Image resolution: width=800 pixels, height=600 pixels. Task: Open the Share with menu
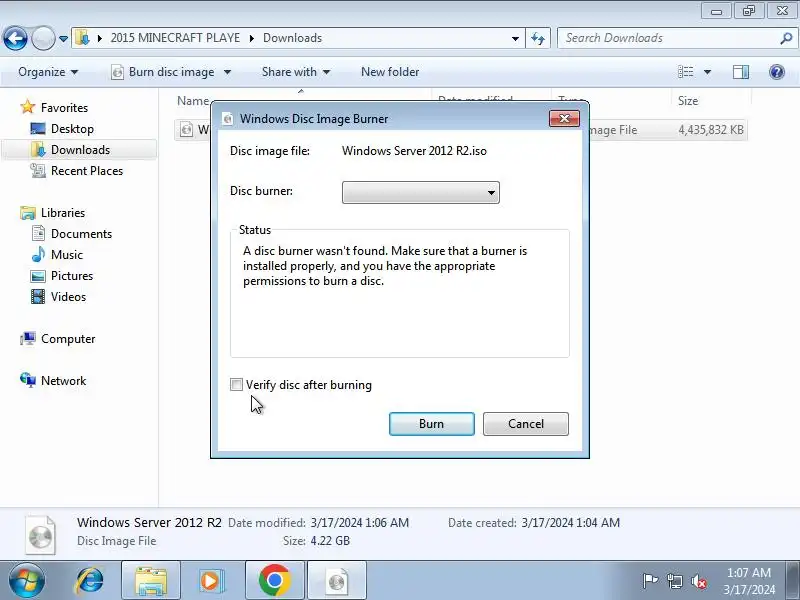point(296,72)
